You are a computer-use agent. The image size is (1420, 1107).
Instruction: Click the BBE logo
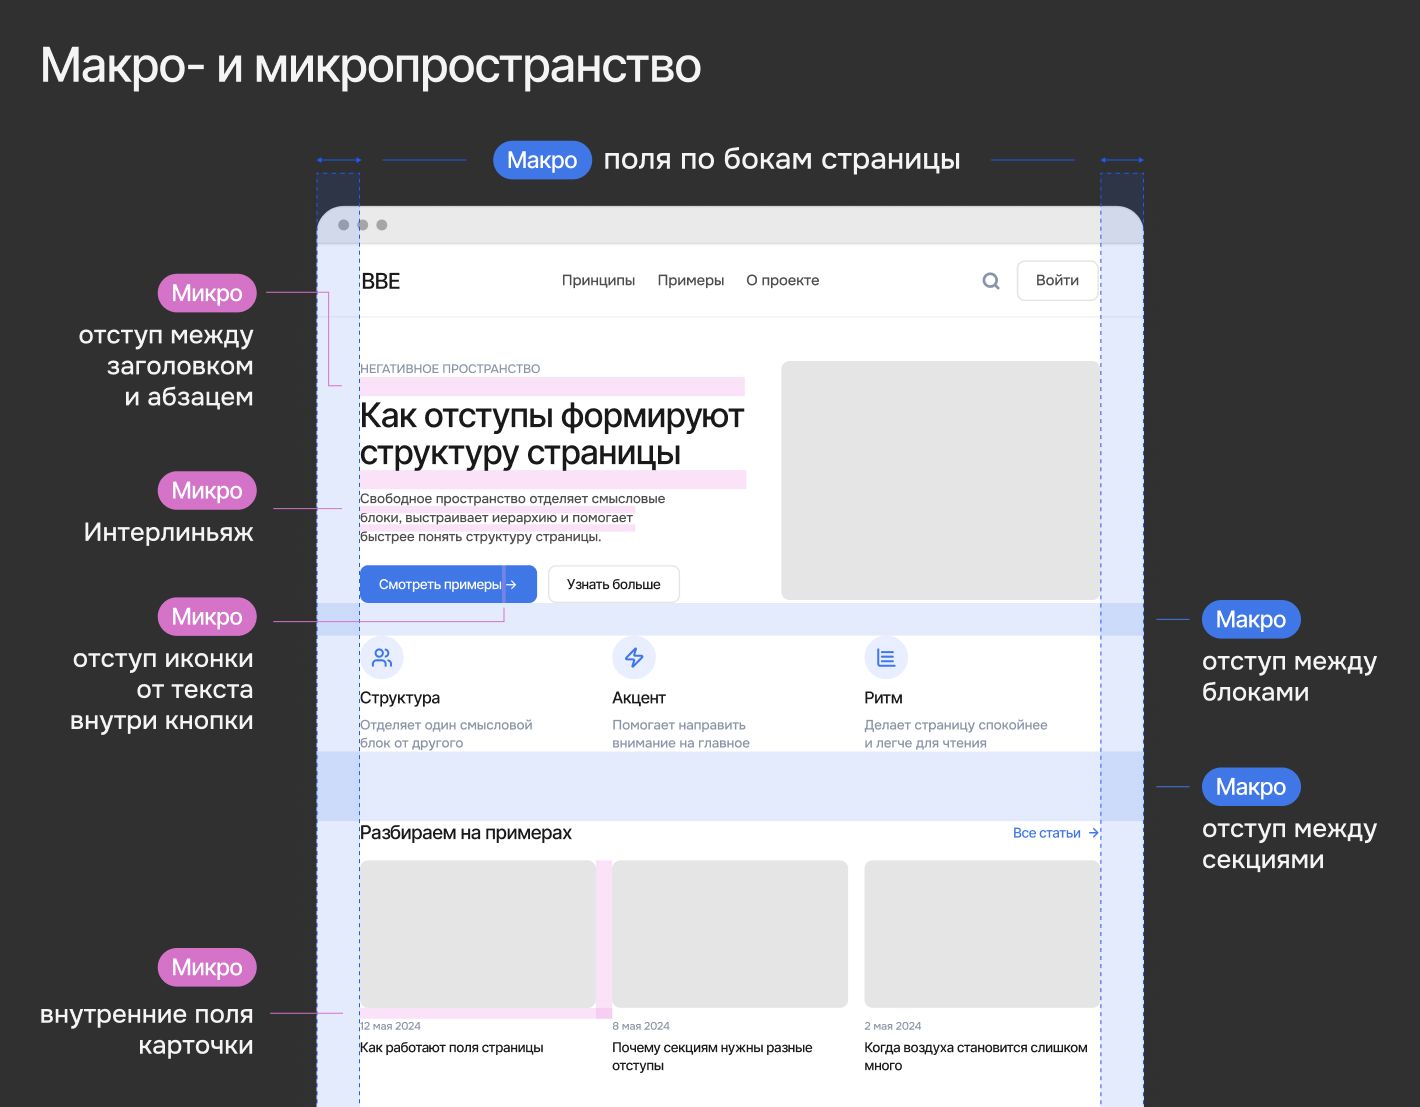381,281
